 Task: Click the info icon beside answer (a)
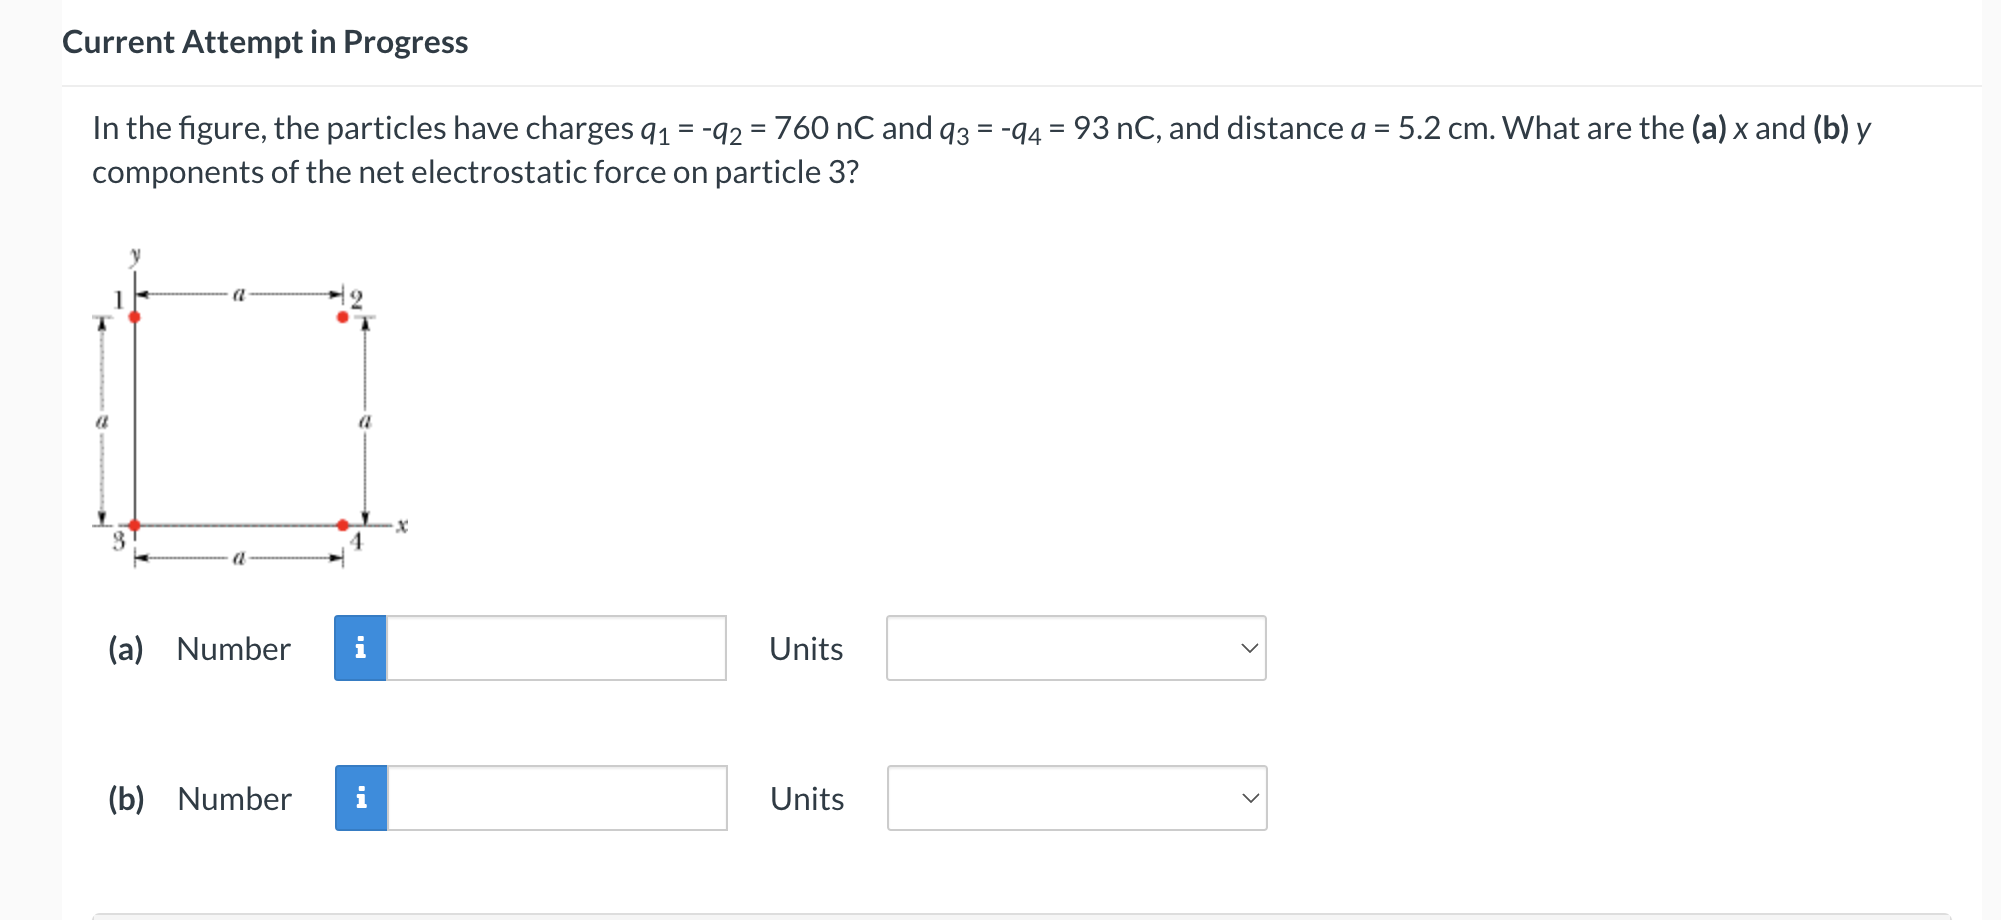pyautogui.click(x=360, y=648)
